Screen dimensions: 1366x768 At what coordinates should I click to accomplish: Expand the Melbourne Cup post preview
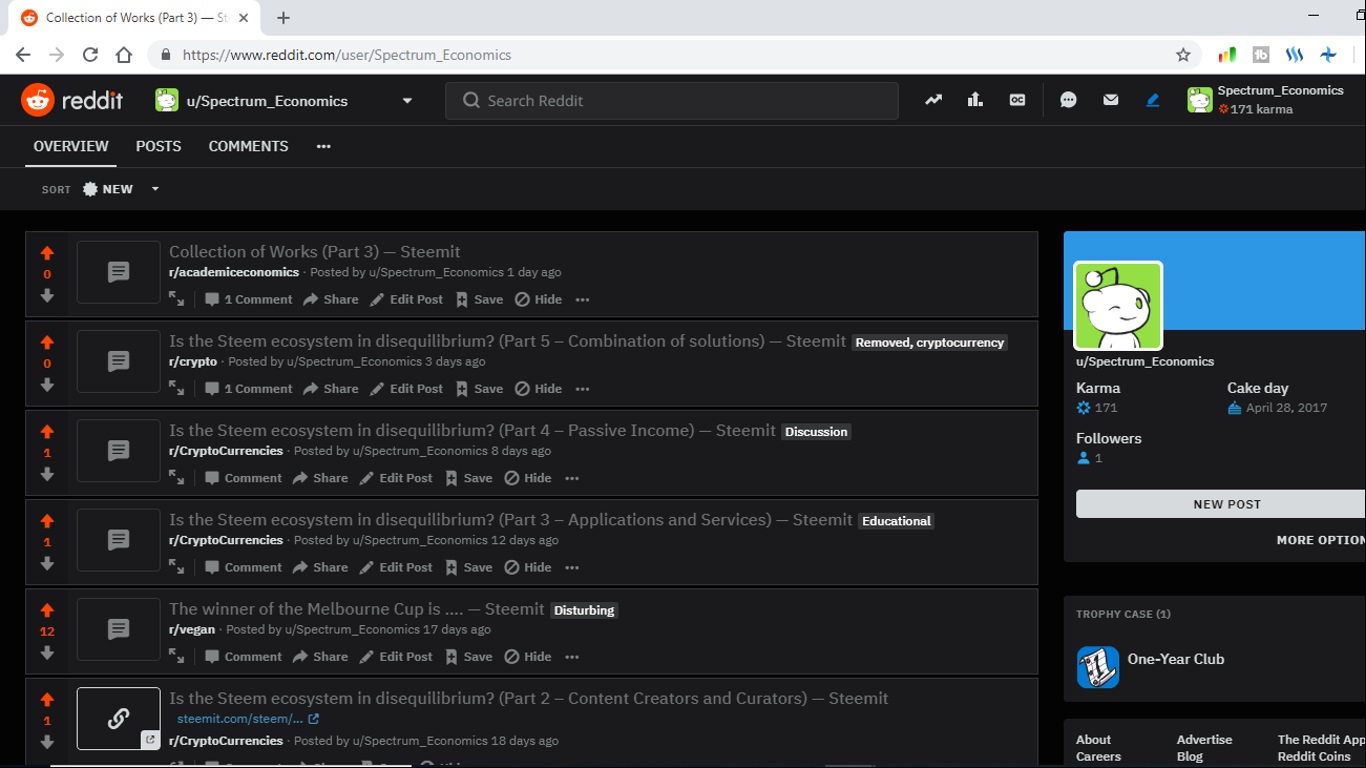point(177,657)
